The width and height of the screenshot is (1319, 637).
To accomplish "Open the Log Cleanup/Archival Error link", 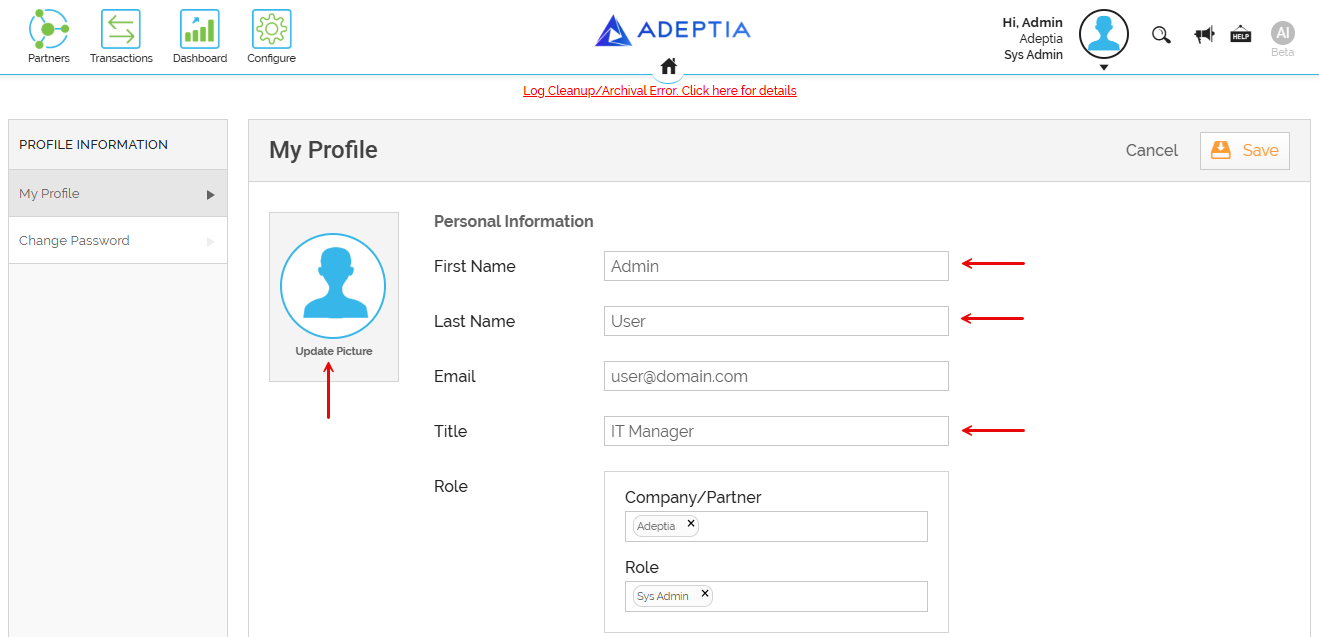I will coord(660,90).
